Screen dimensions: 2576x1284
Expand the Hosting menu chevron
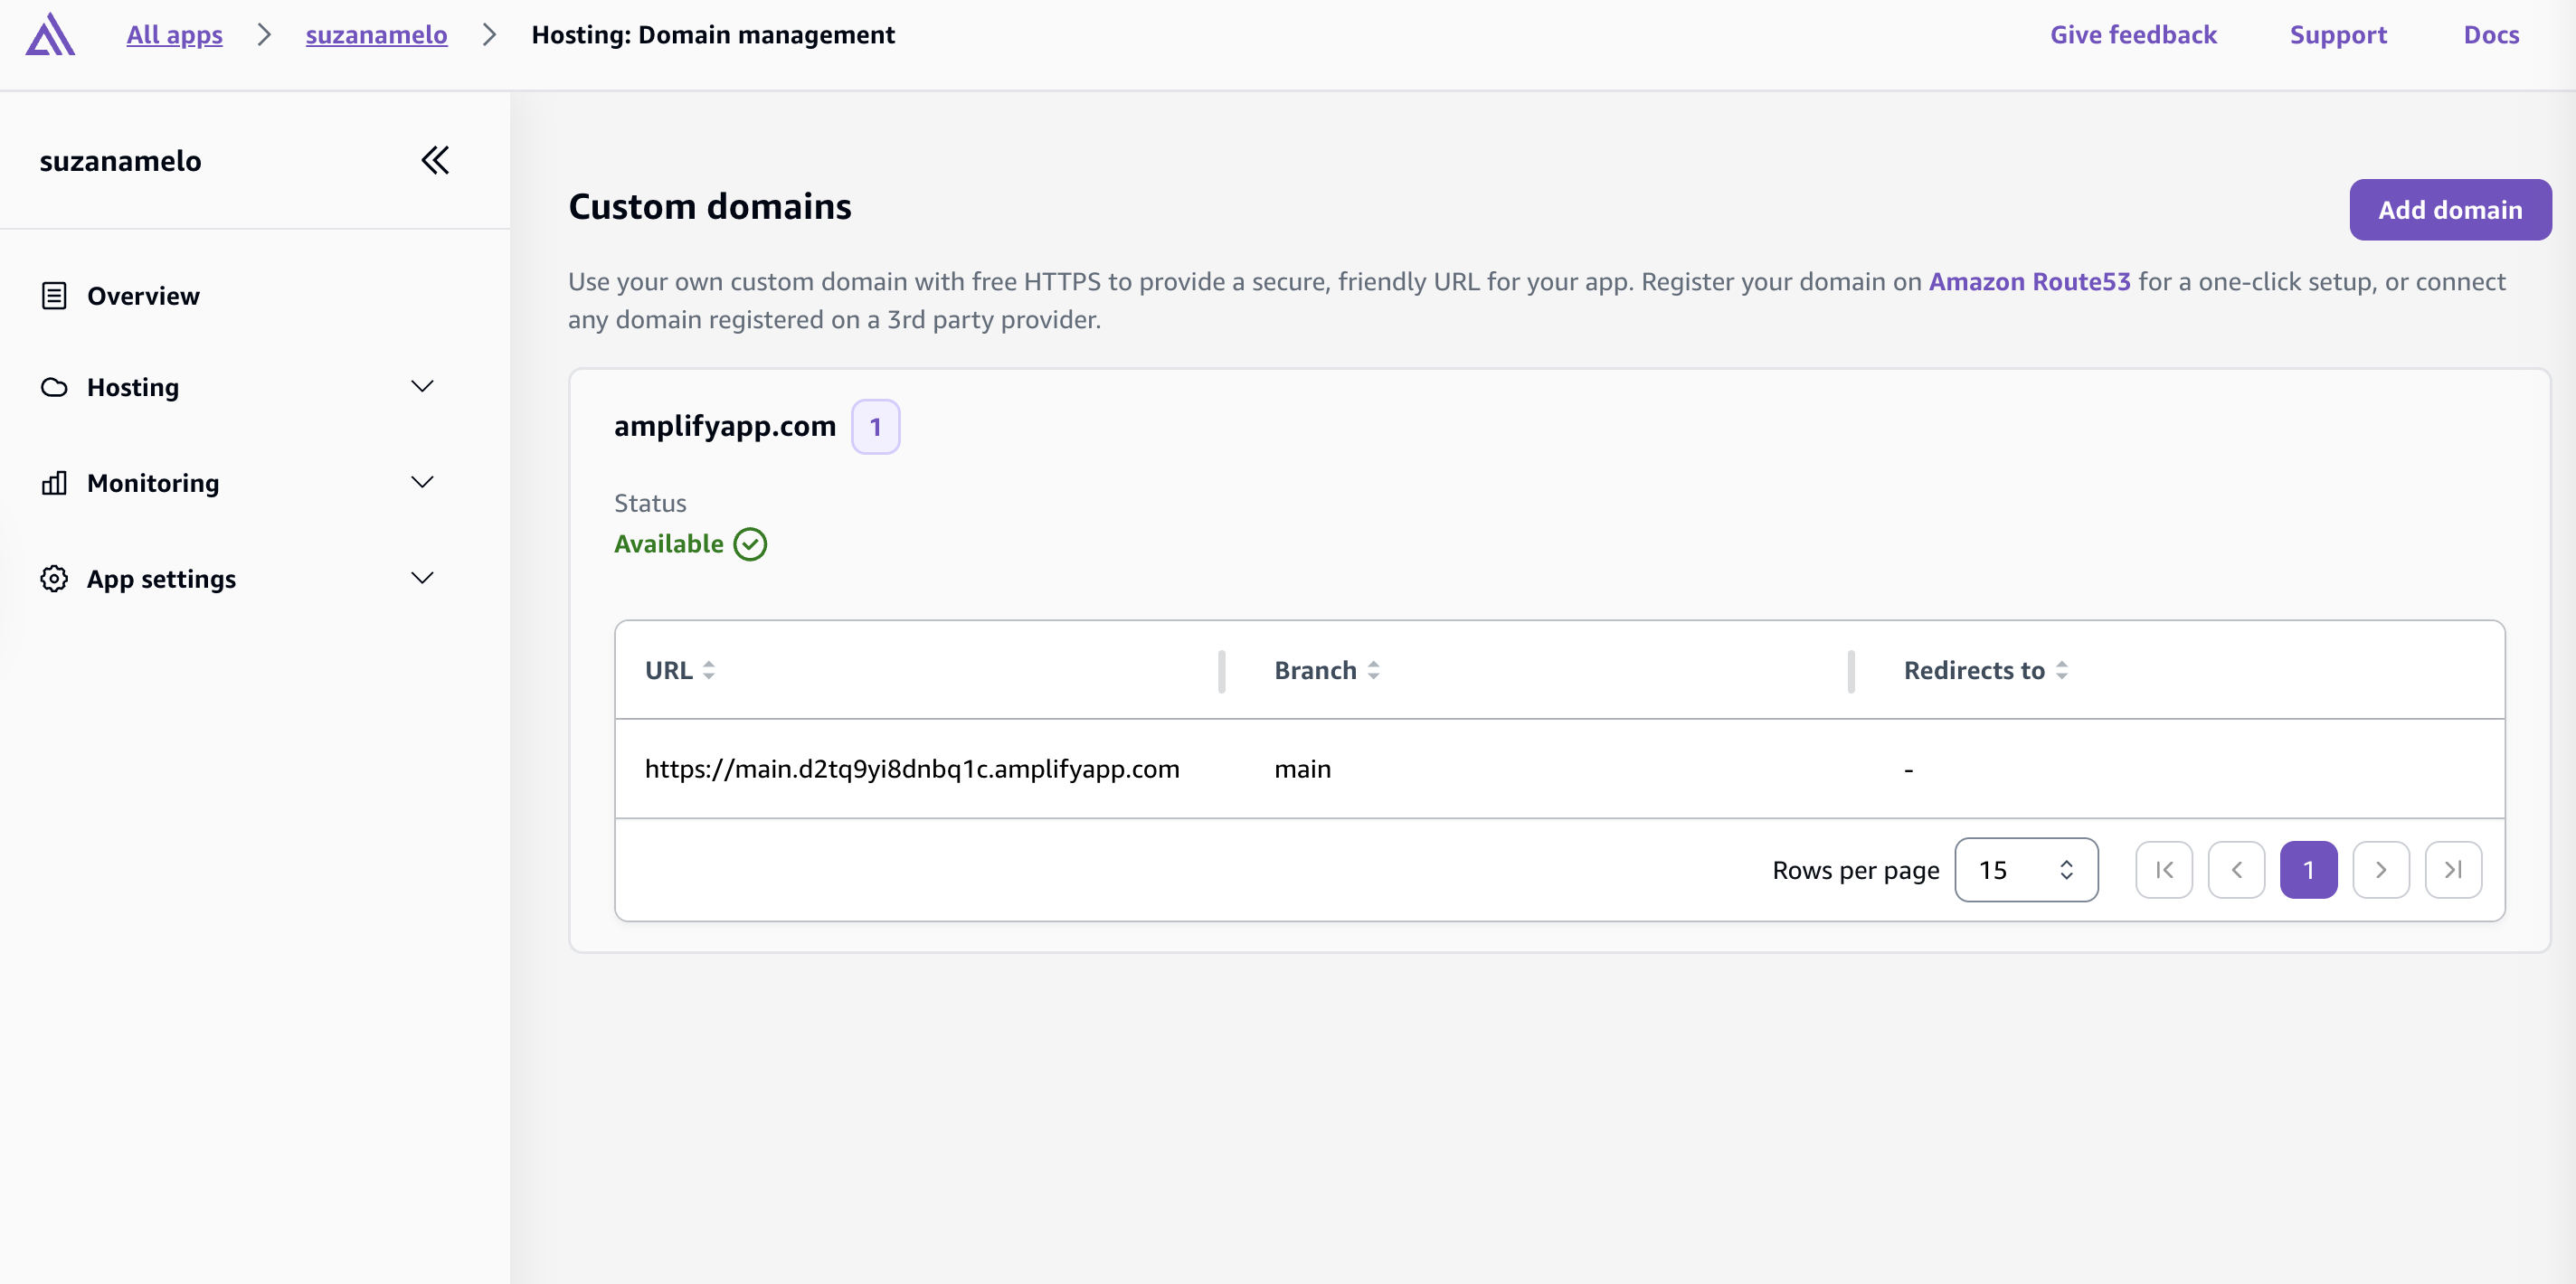coord(422,387)
